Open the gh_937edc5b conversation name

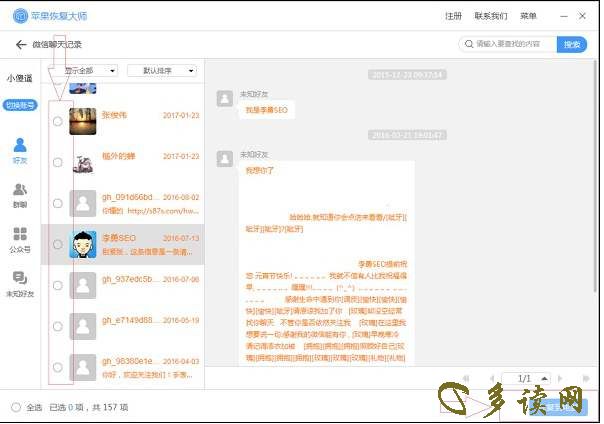[130, 279]
